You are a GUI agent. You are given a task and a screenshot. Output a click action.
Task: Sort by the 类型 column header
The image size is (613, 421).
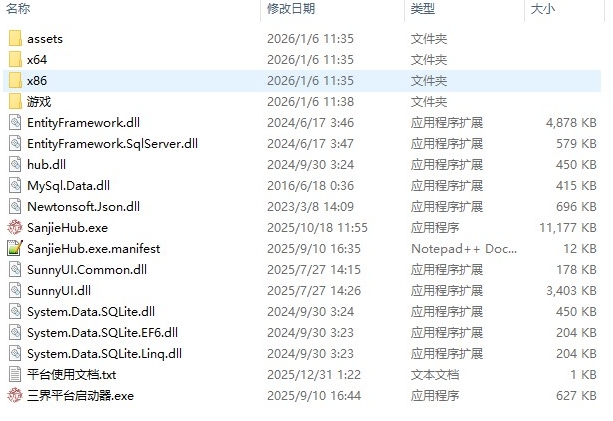pyautogui.click(x=423, y=8)
